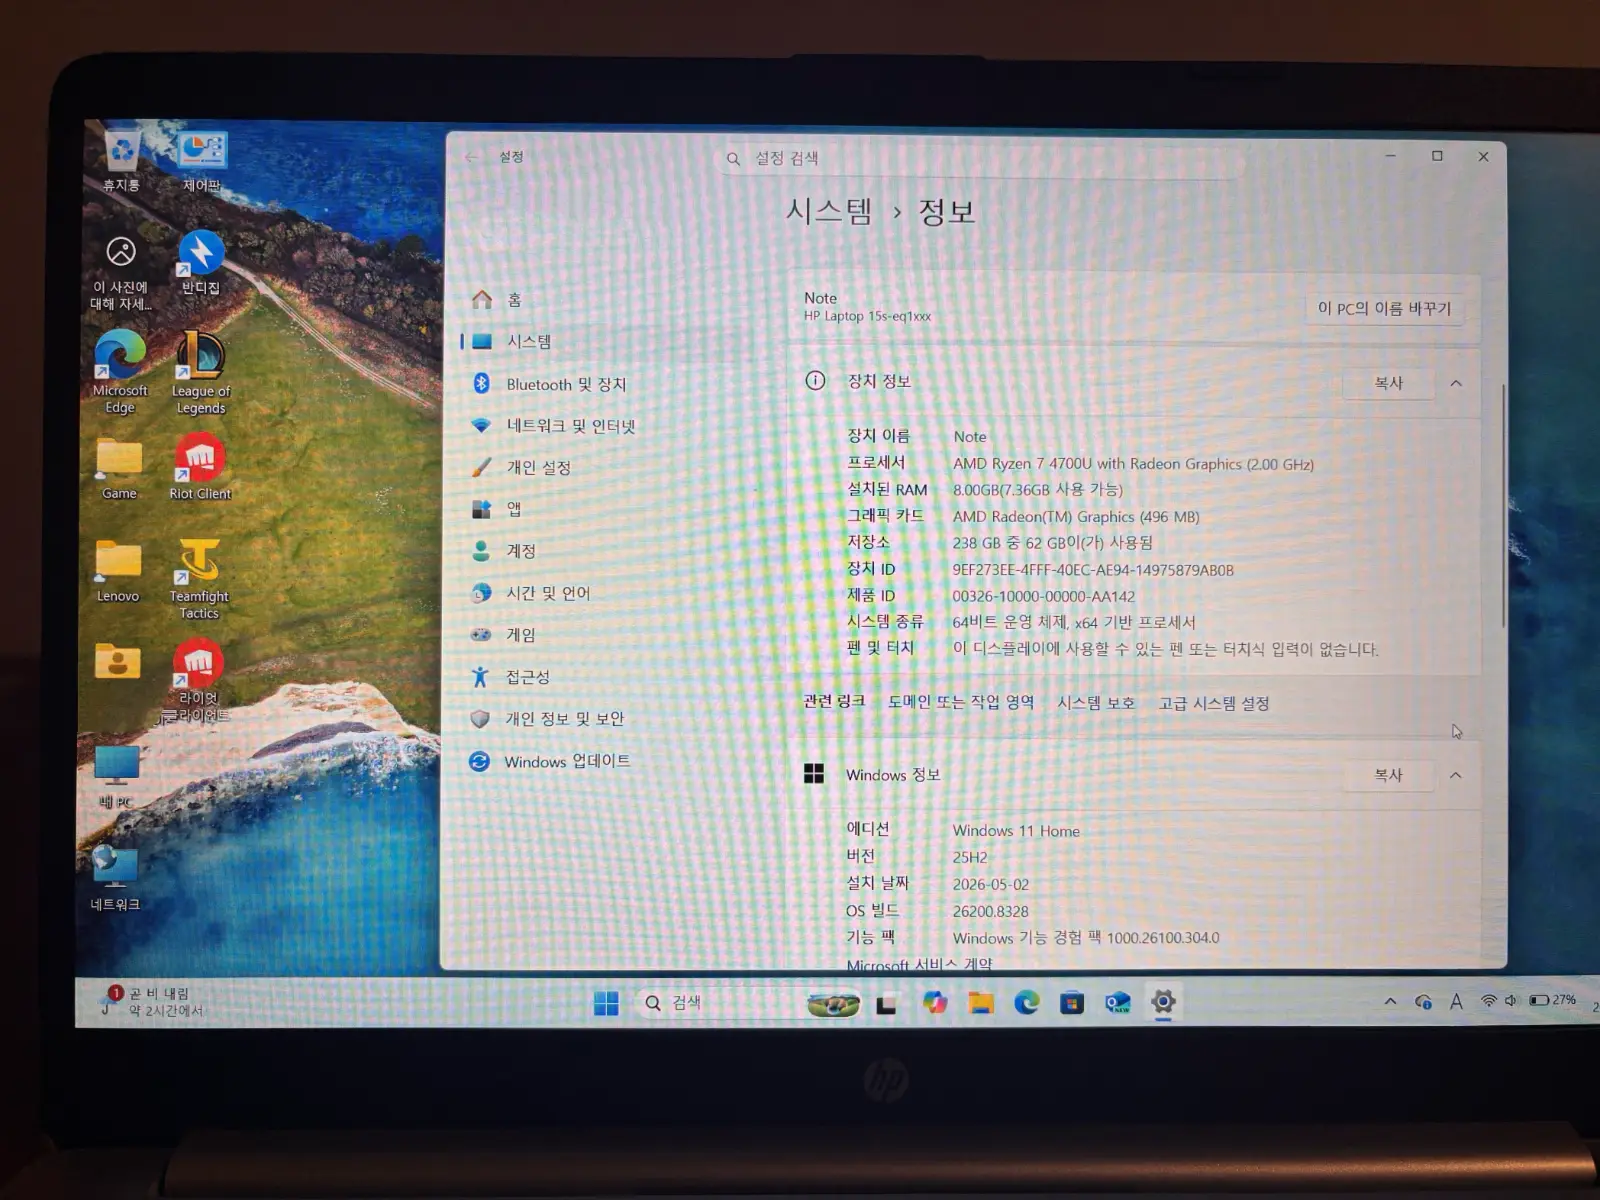Screen dimensions: 1600x1200
Task: Open the League of Legends desktop shortcut
Action: (x=200, y=372)
